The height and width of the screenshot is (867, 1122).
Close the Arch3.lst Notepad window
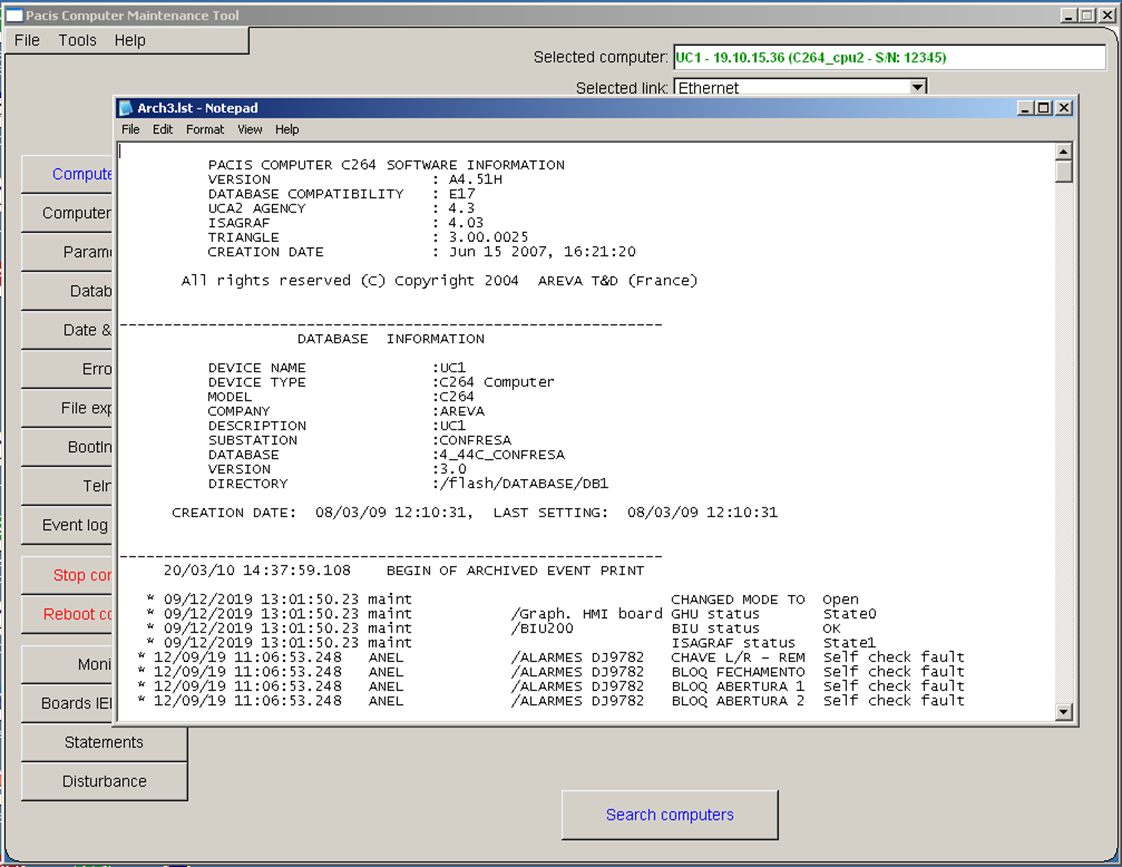pyautogui.click(x=1064, y=108)
